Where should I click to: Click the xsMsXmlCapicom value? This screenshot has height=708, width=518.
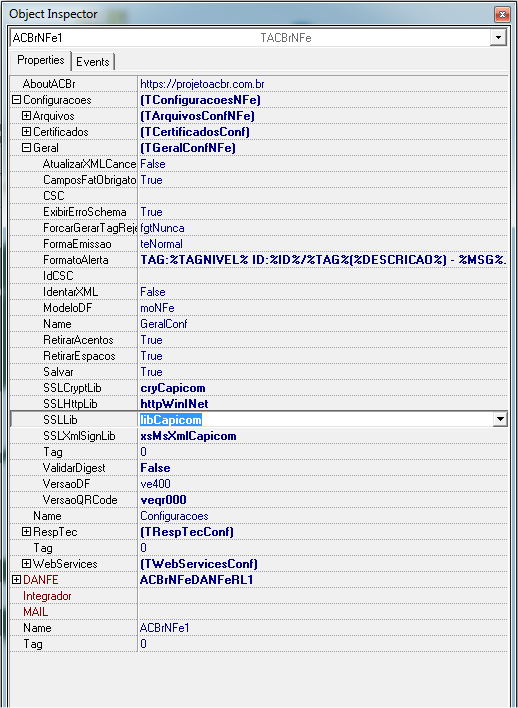coord(188,436)
